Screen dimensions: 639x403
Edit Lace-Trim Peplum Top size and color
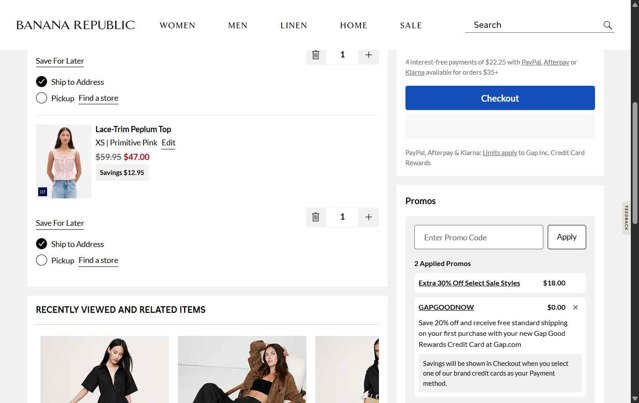click(x=168, y=143)
